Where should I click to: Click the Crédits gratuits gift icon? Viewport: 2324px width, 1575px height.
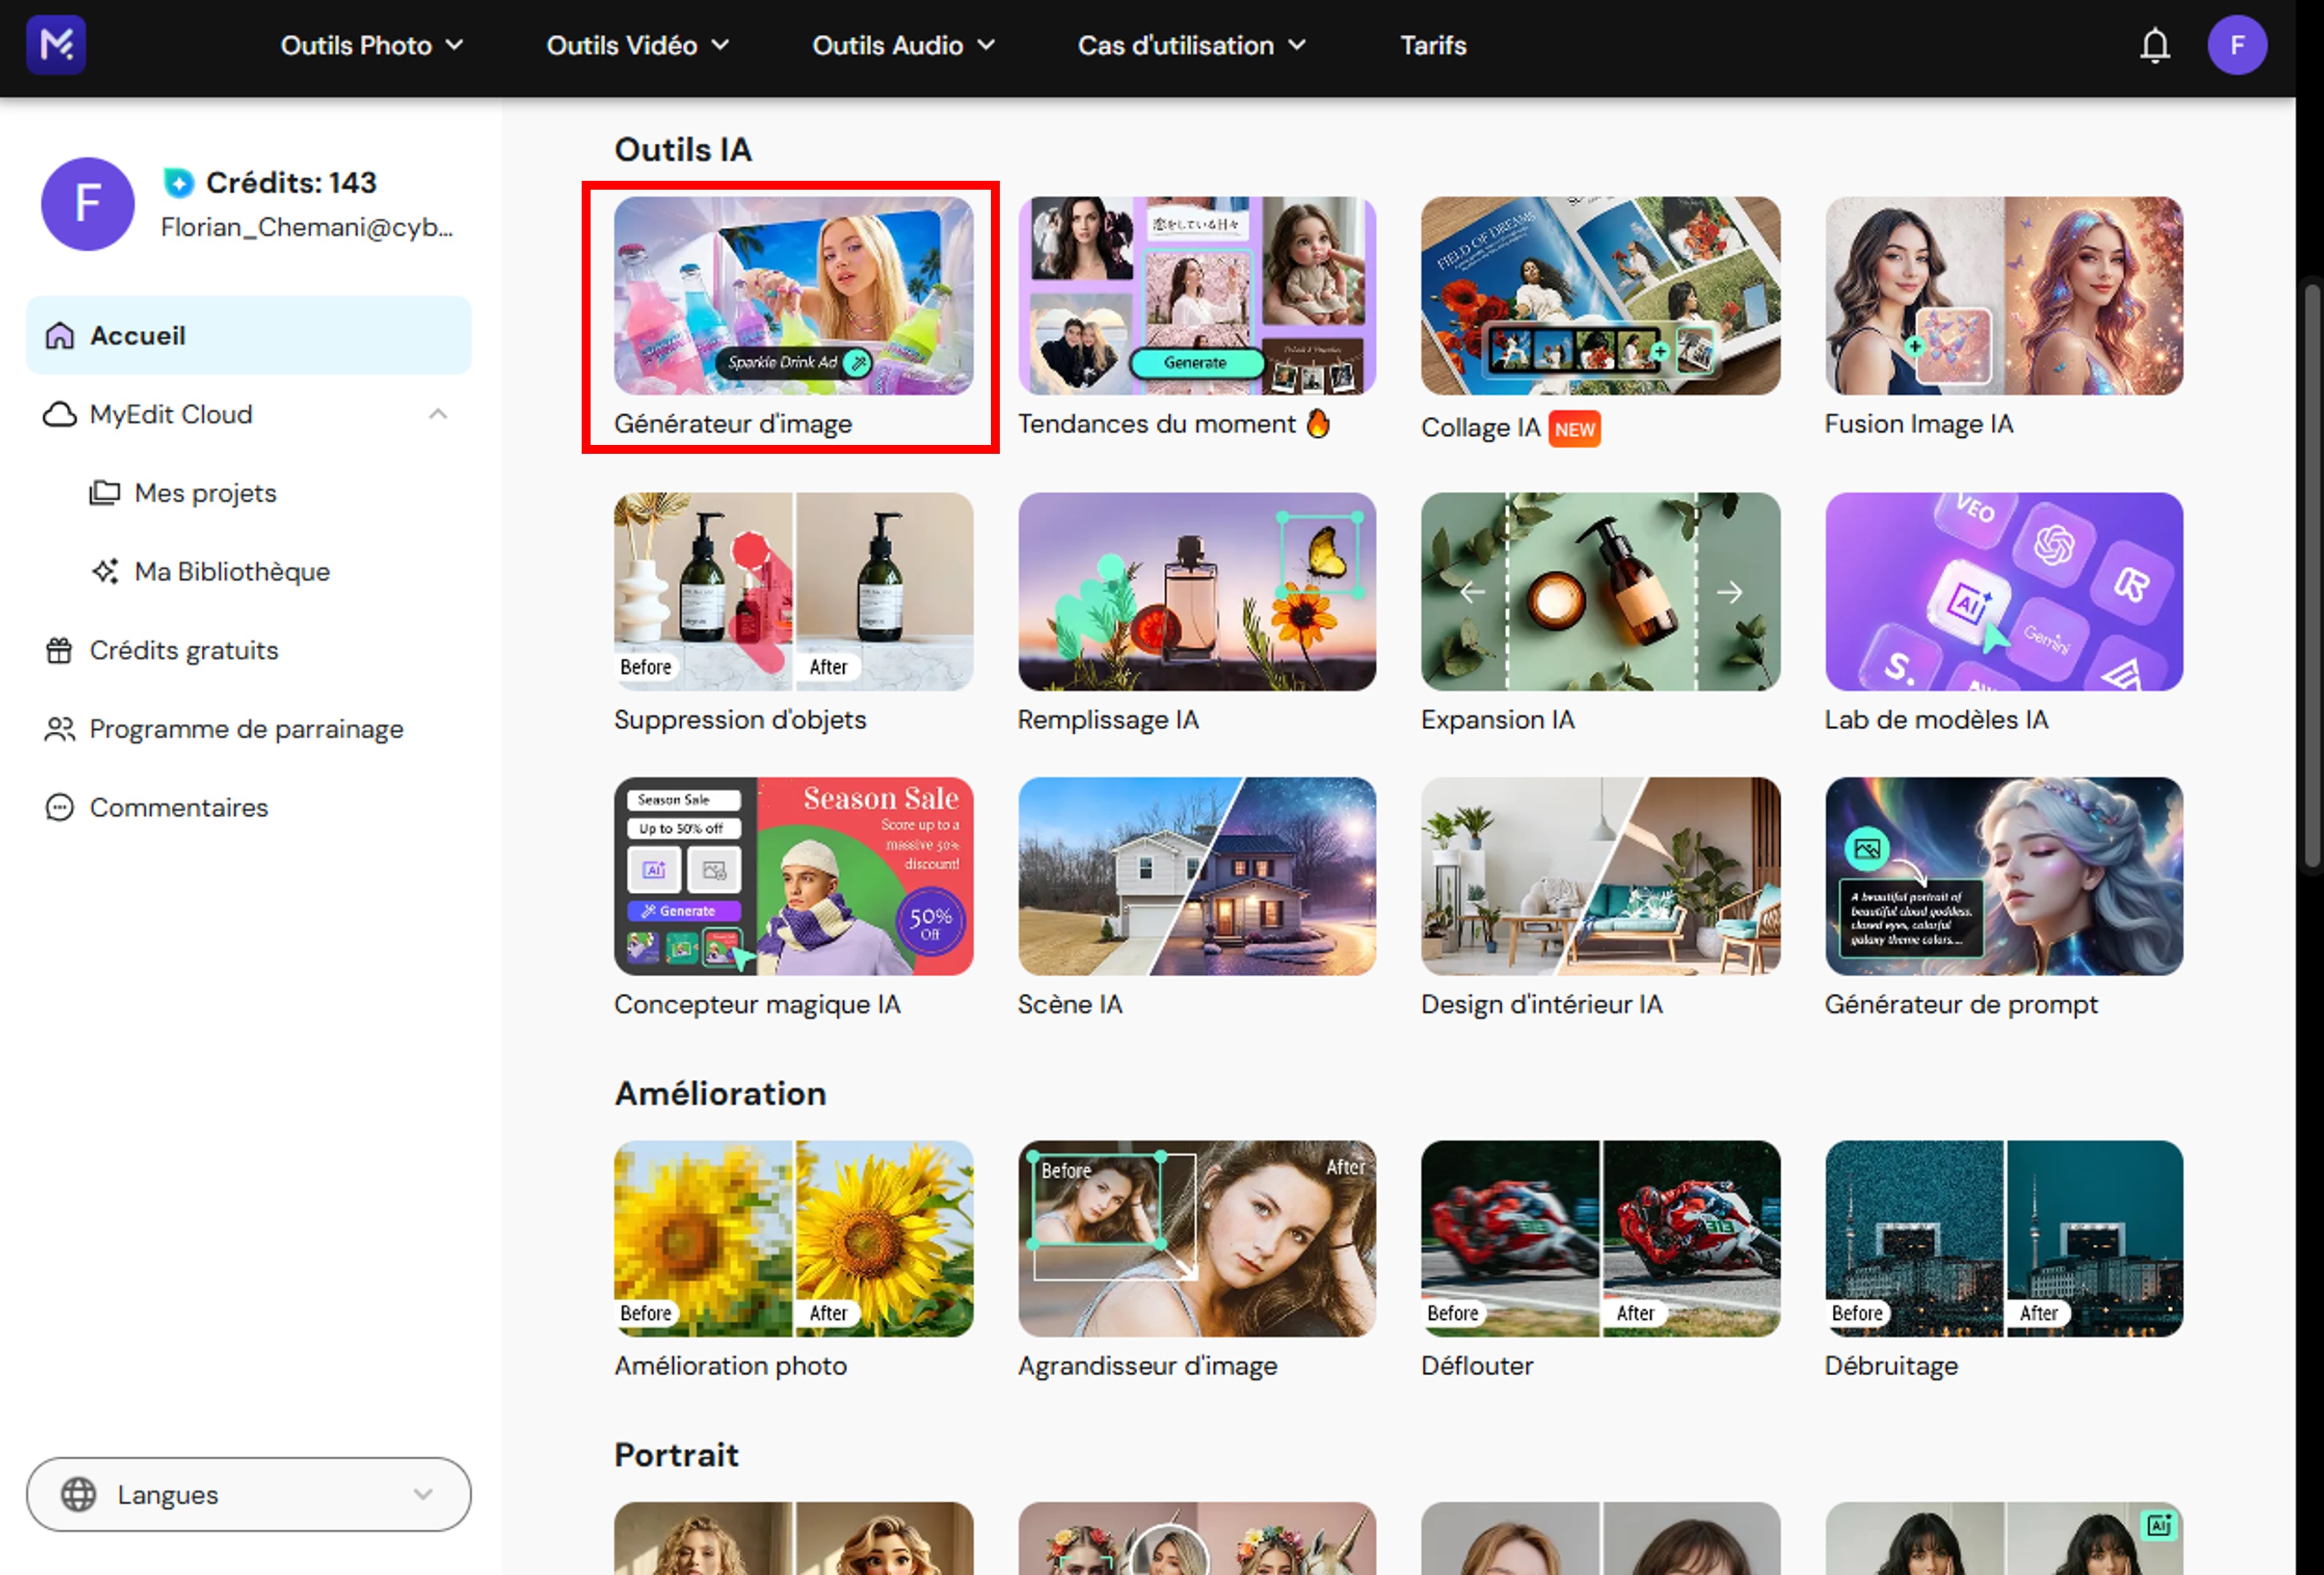(x=60, y=650)
